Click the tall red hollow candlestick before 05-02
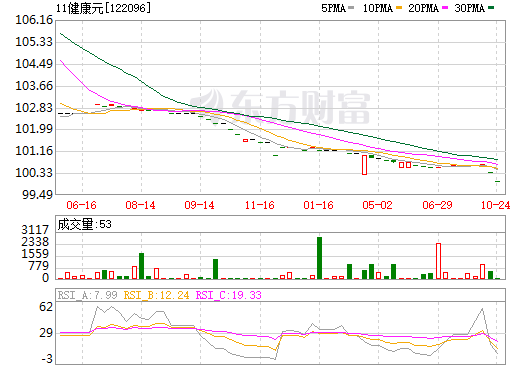 tap(364, 165)
